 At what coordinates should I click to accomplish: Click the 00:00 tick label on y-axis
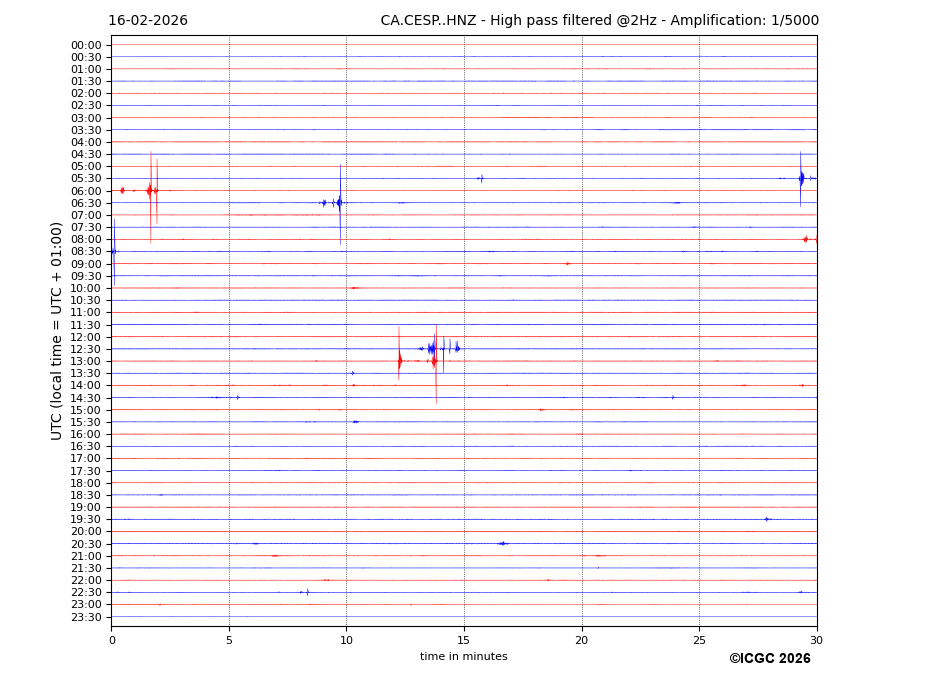[85, 45]
